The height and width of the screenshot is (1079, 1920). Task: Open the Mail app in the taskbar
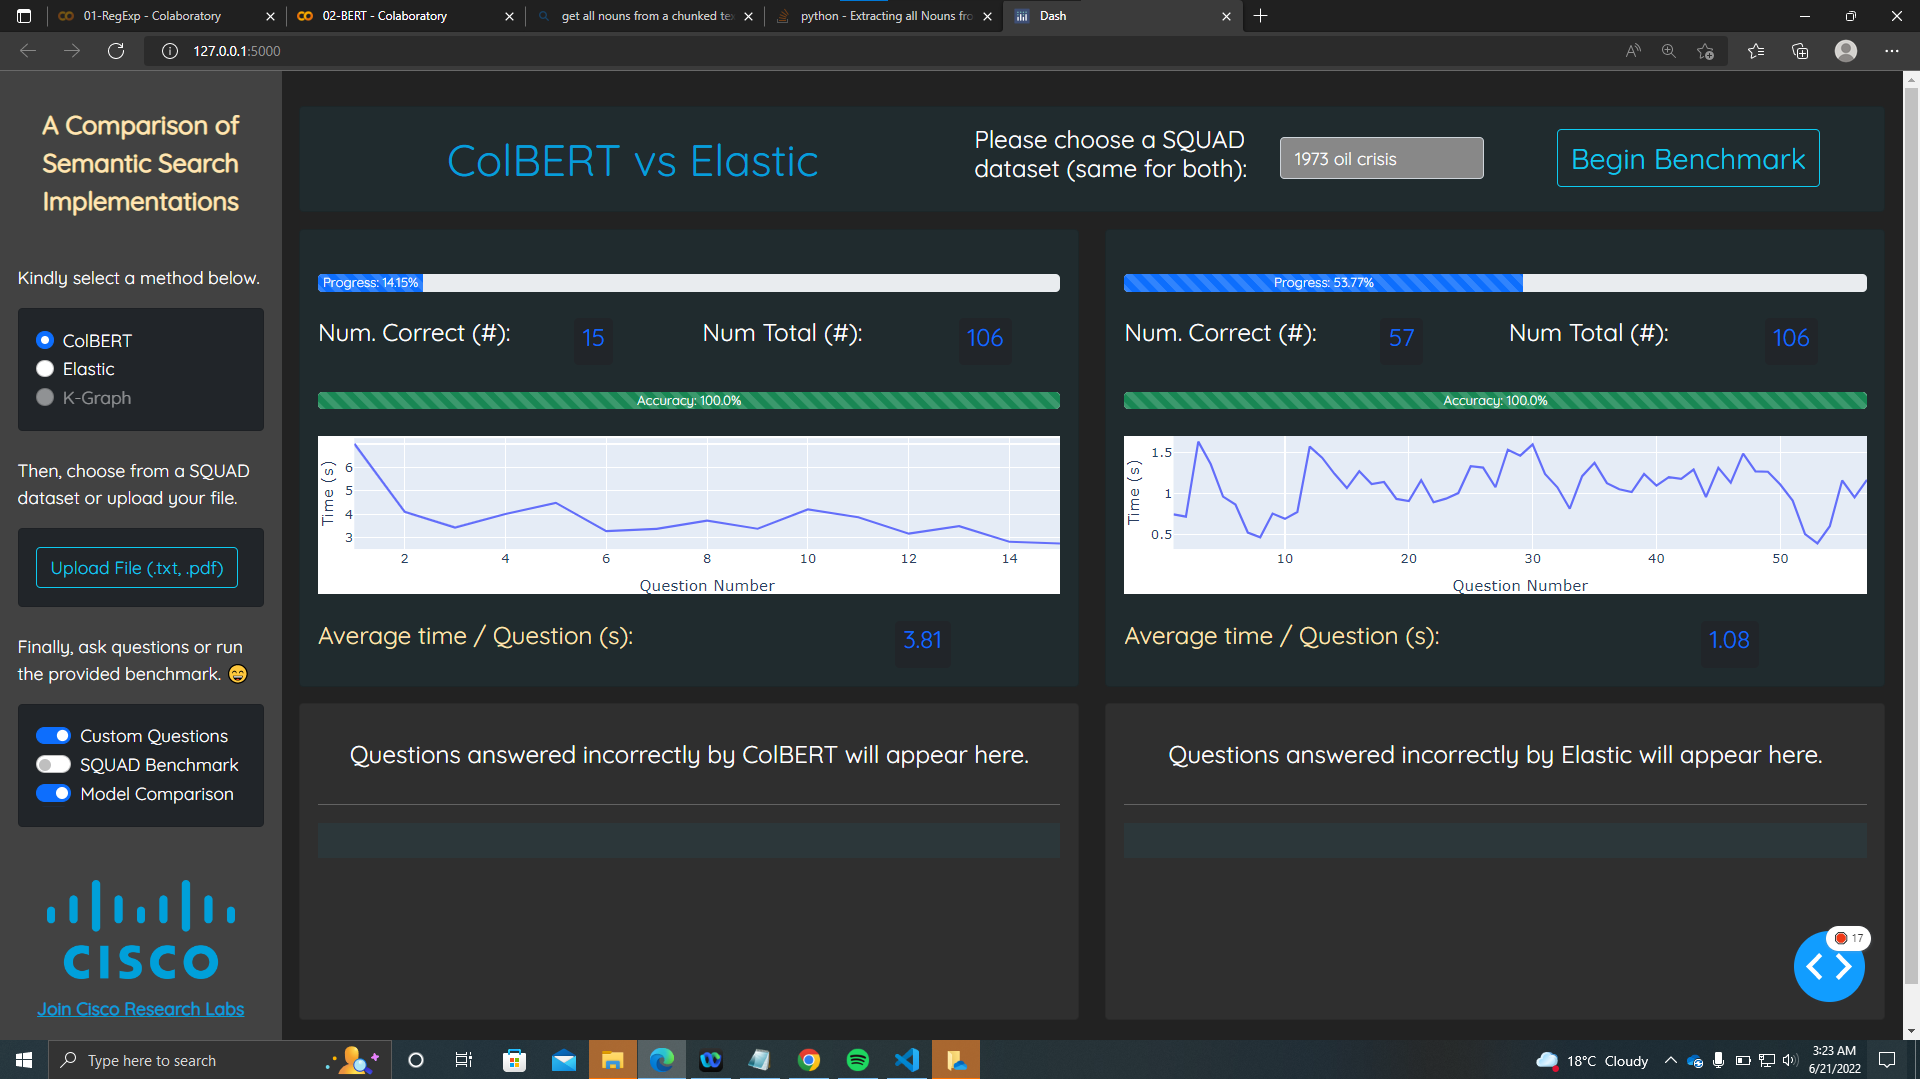pyautogui.click(x=564, y=1060)
